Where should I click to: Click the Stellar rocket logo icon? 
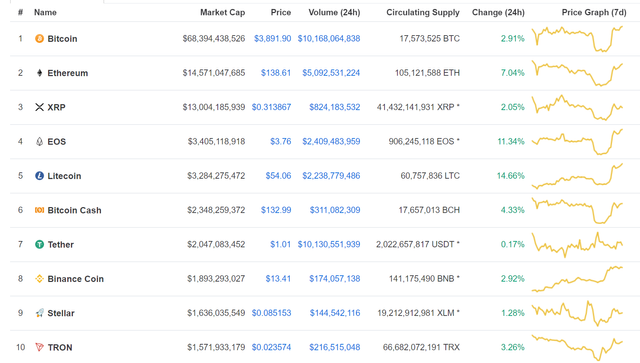pos(39,313)
